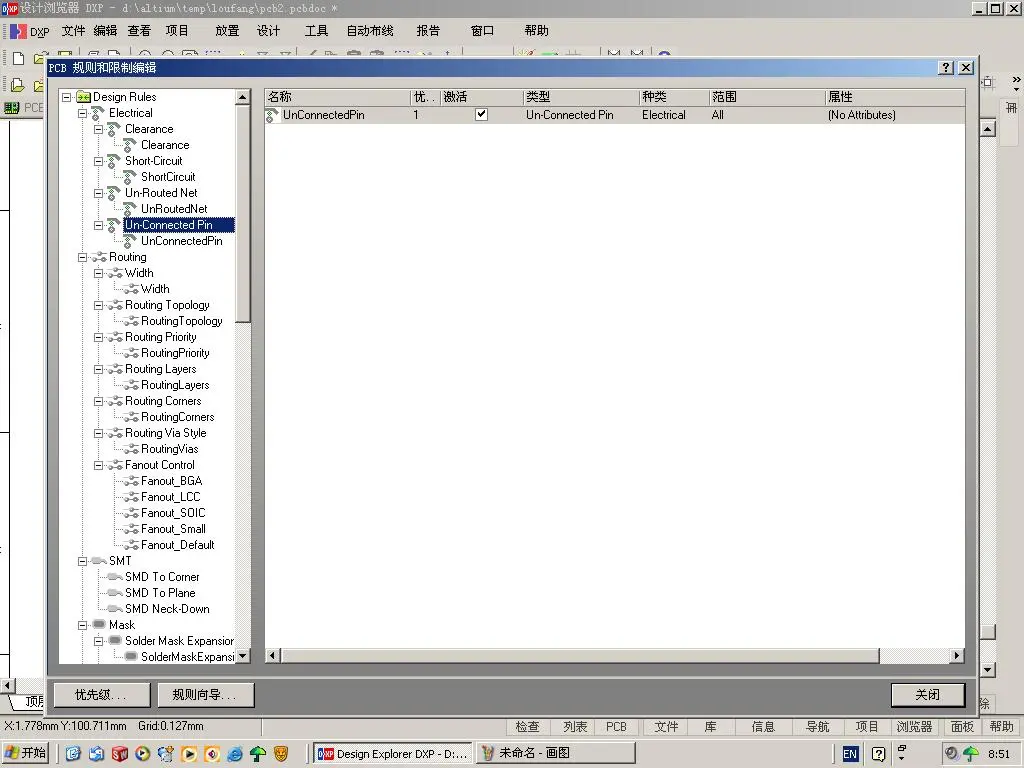
Task: Click the icon beside RoutingVias rule
Action: pos(131,449)
